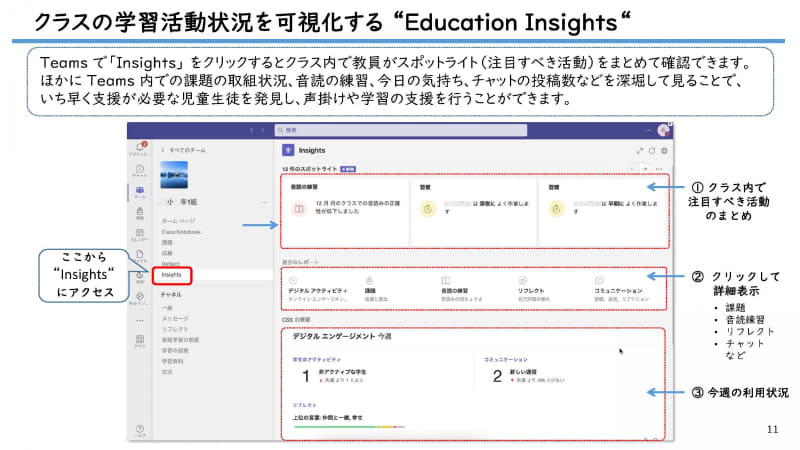Open the Activity bell icon in Teams rail

point(140,147)
